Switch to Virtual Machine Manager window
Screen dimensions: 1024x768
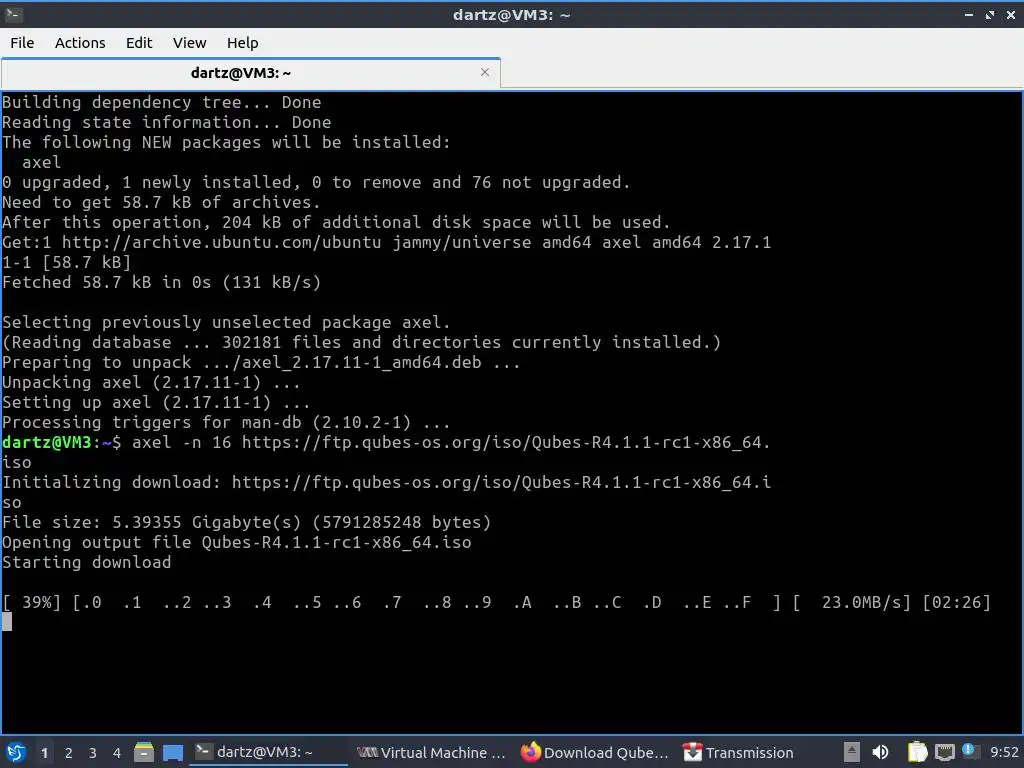(x=432, y=752)
